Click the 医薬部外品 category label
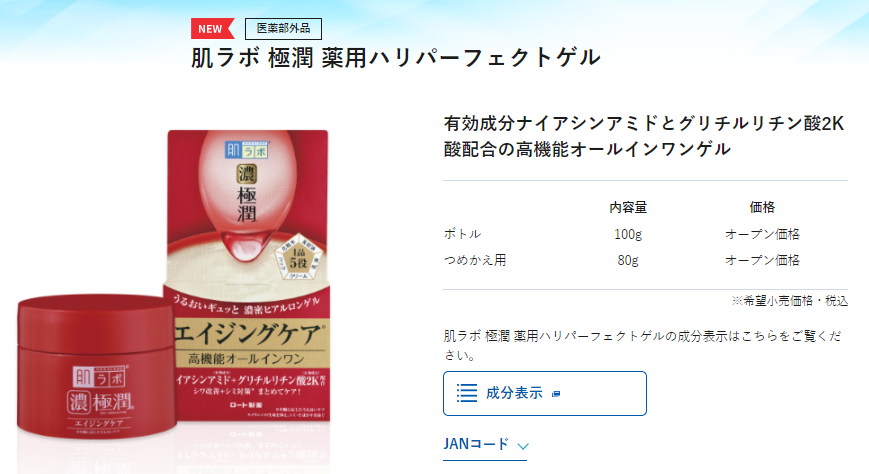This screenshot has height=474, width=869. pyautogui.click(x=283, y=29)
